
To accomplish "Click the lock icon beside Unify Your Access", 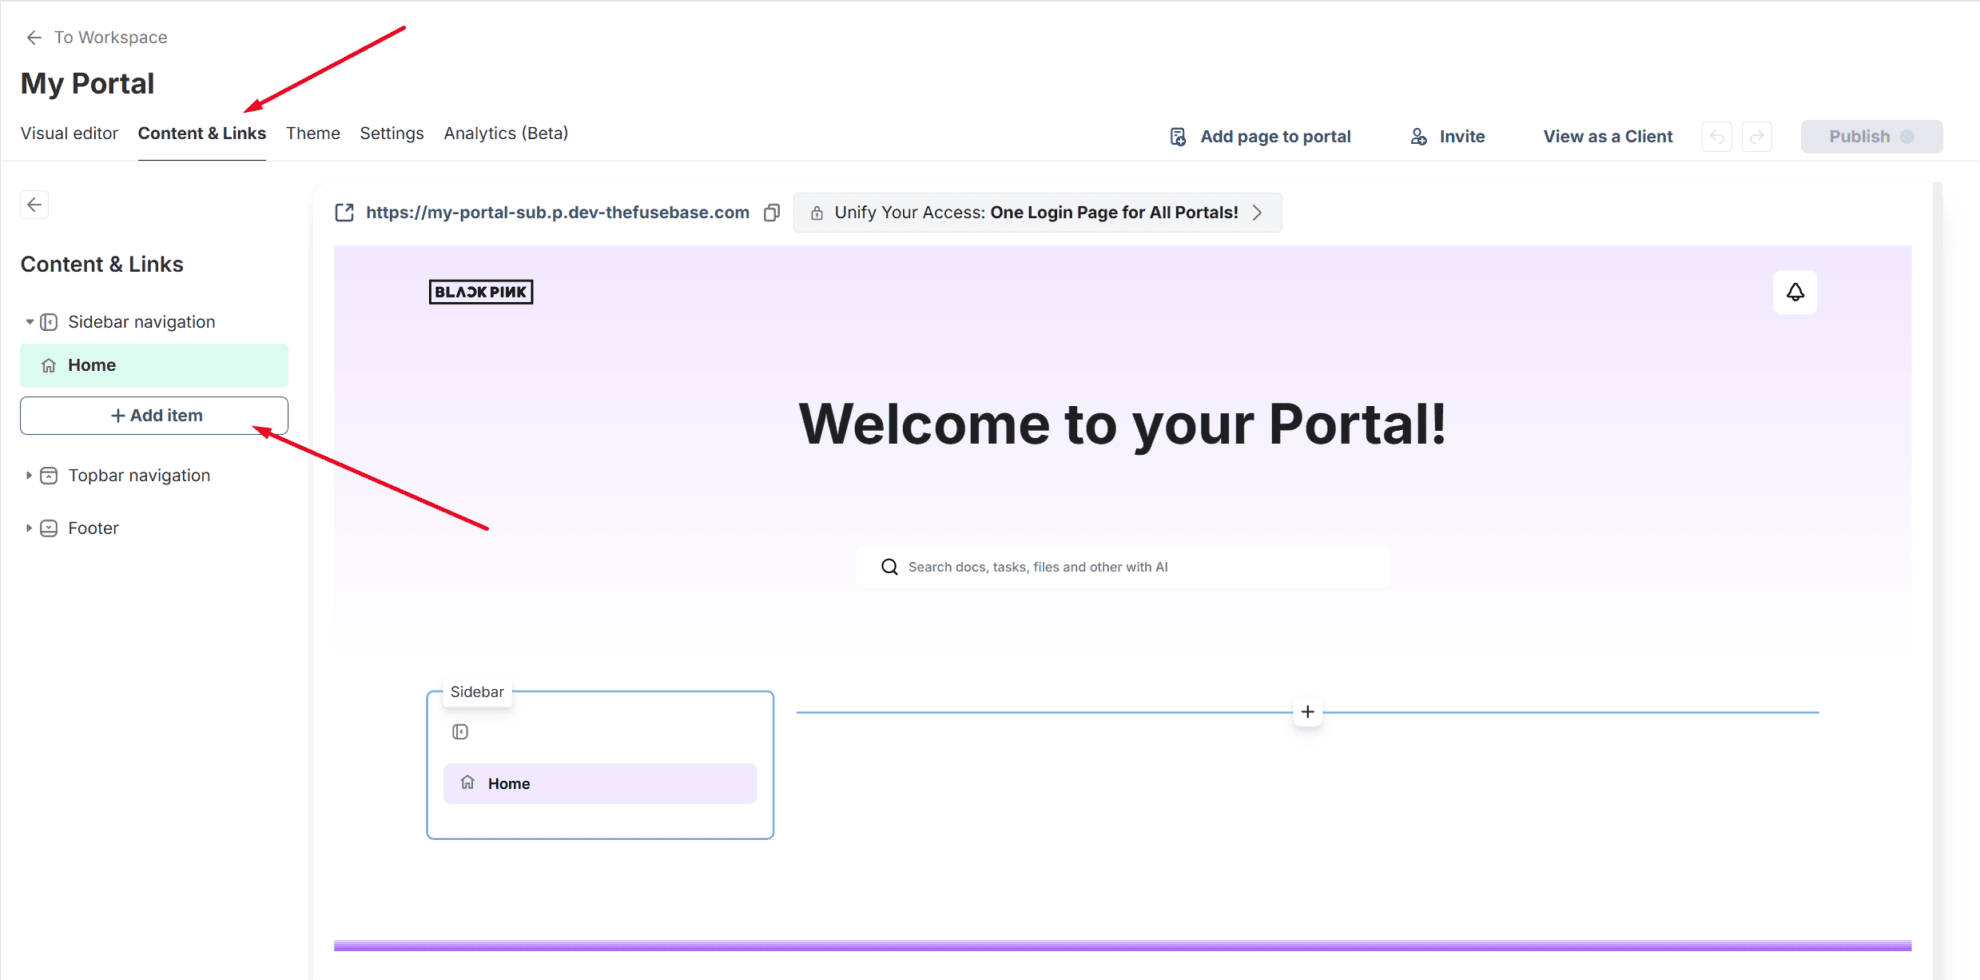I will click(815, 212).
